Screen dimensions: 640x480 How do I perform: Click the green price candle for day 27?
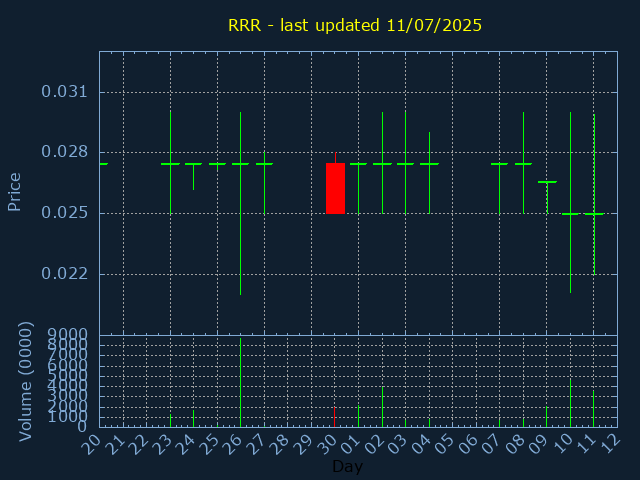coord(264,183)
